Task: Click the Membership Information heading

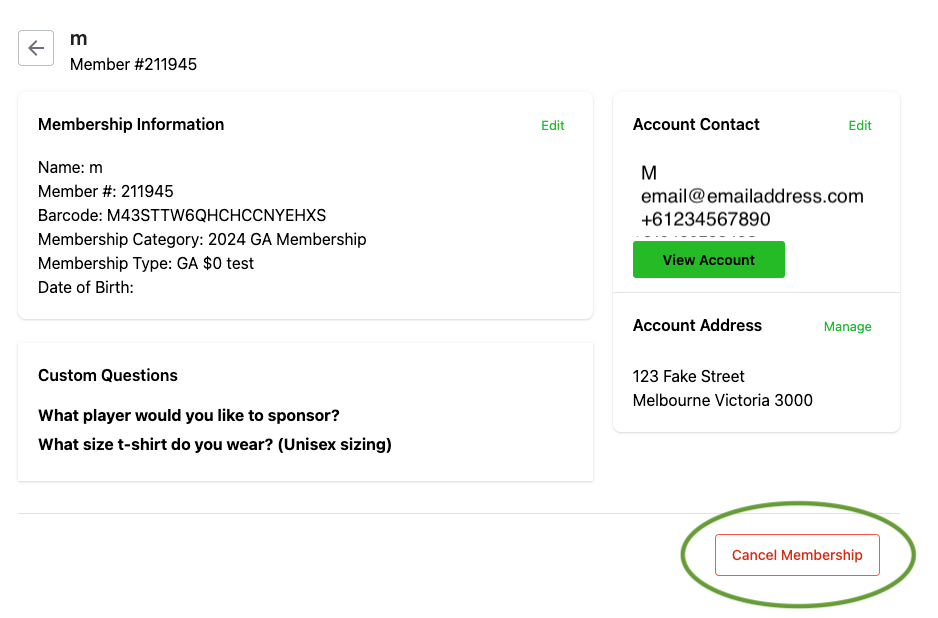Action: [x=131, y=124]
